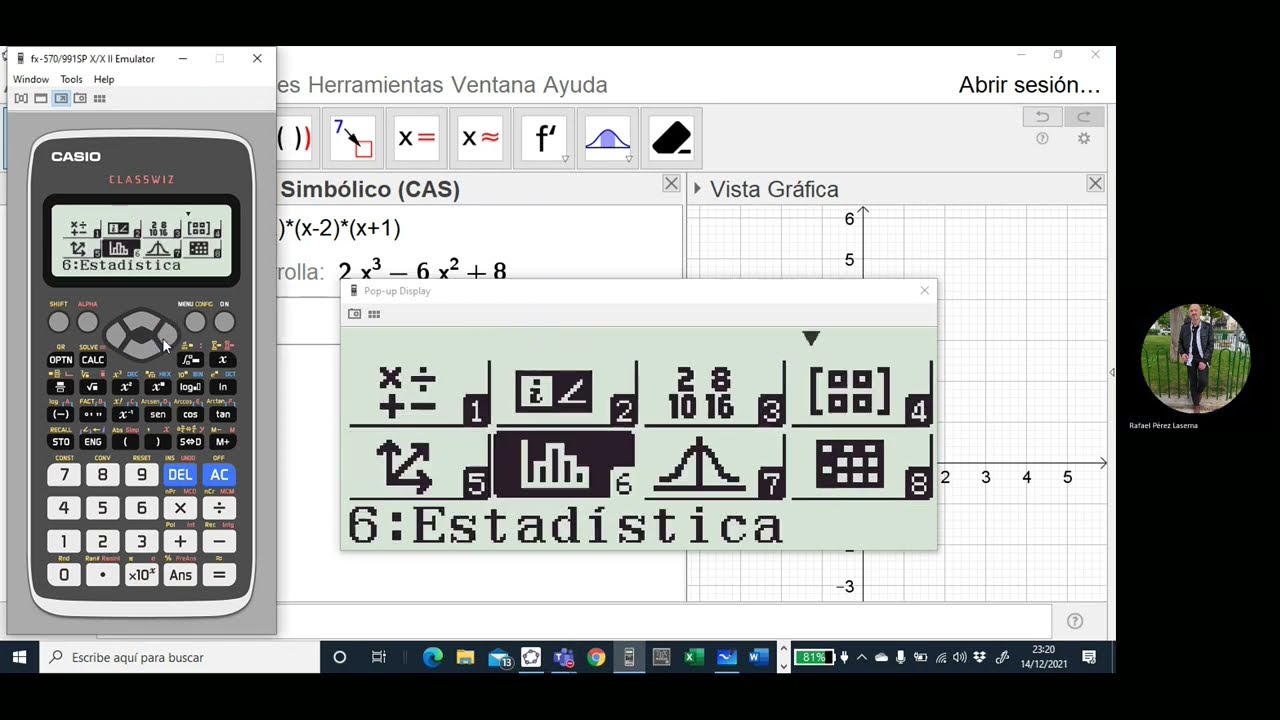This screenshot has height=720, width=1280.
Task: Select the GeoGebra Delete eraser tool
Action: click(672, 138)
